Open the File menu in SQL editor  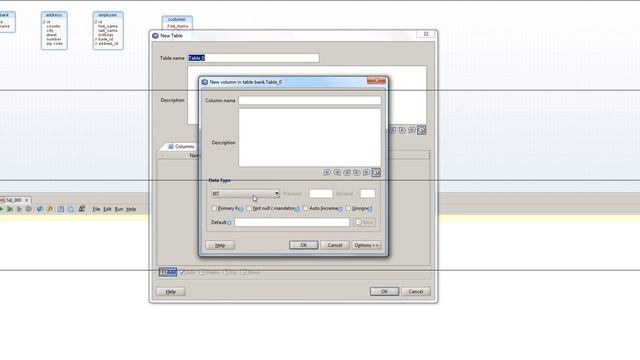coord(96,209)
